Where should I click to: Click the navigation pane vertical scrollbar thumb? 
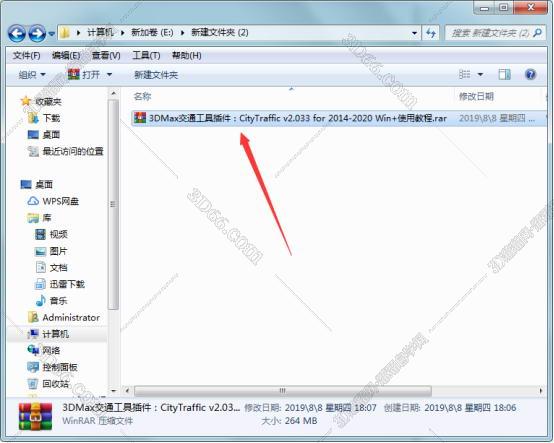pos(113,204)
